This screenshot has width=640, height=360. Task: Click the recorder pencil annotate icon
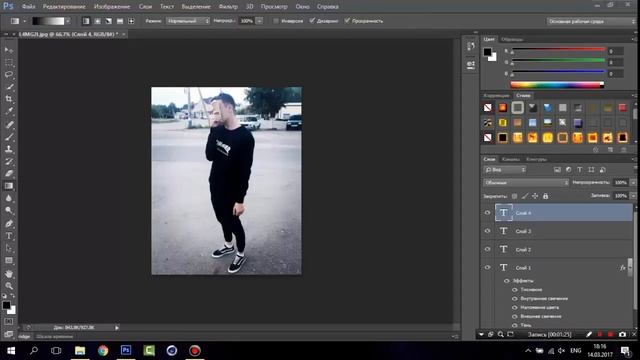[589, 334]
